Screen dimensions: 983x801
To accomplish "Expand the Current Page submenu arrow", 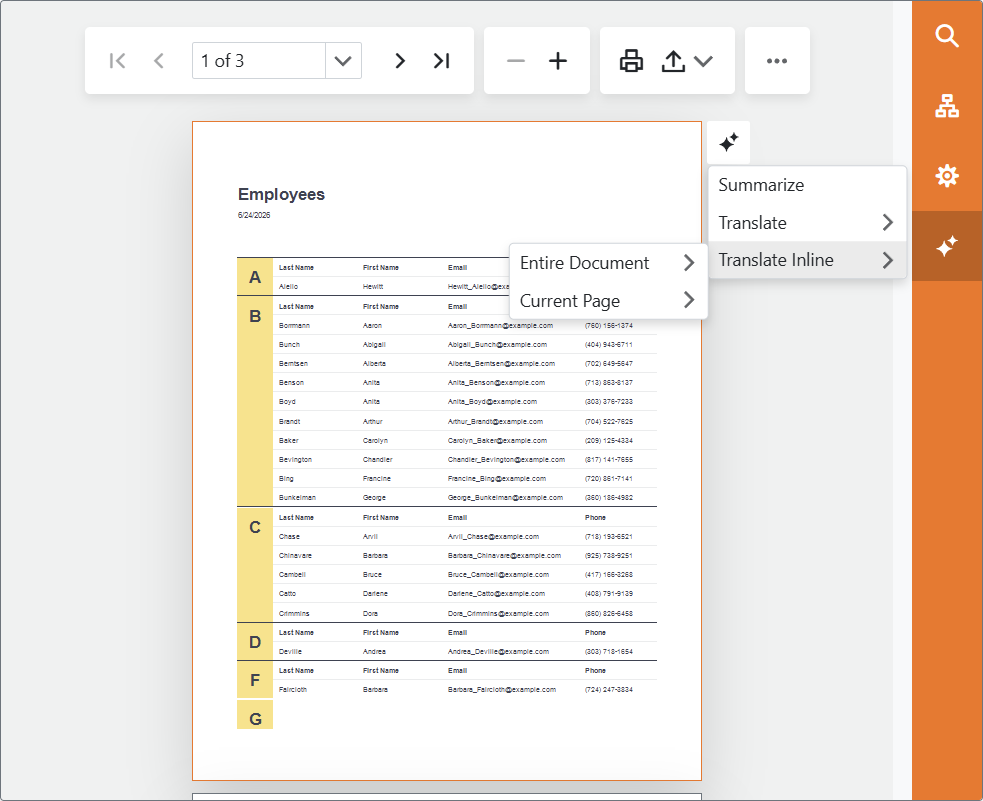I will pyautogui.click(x=689, y=300).
